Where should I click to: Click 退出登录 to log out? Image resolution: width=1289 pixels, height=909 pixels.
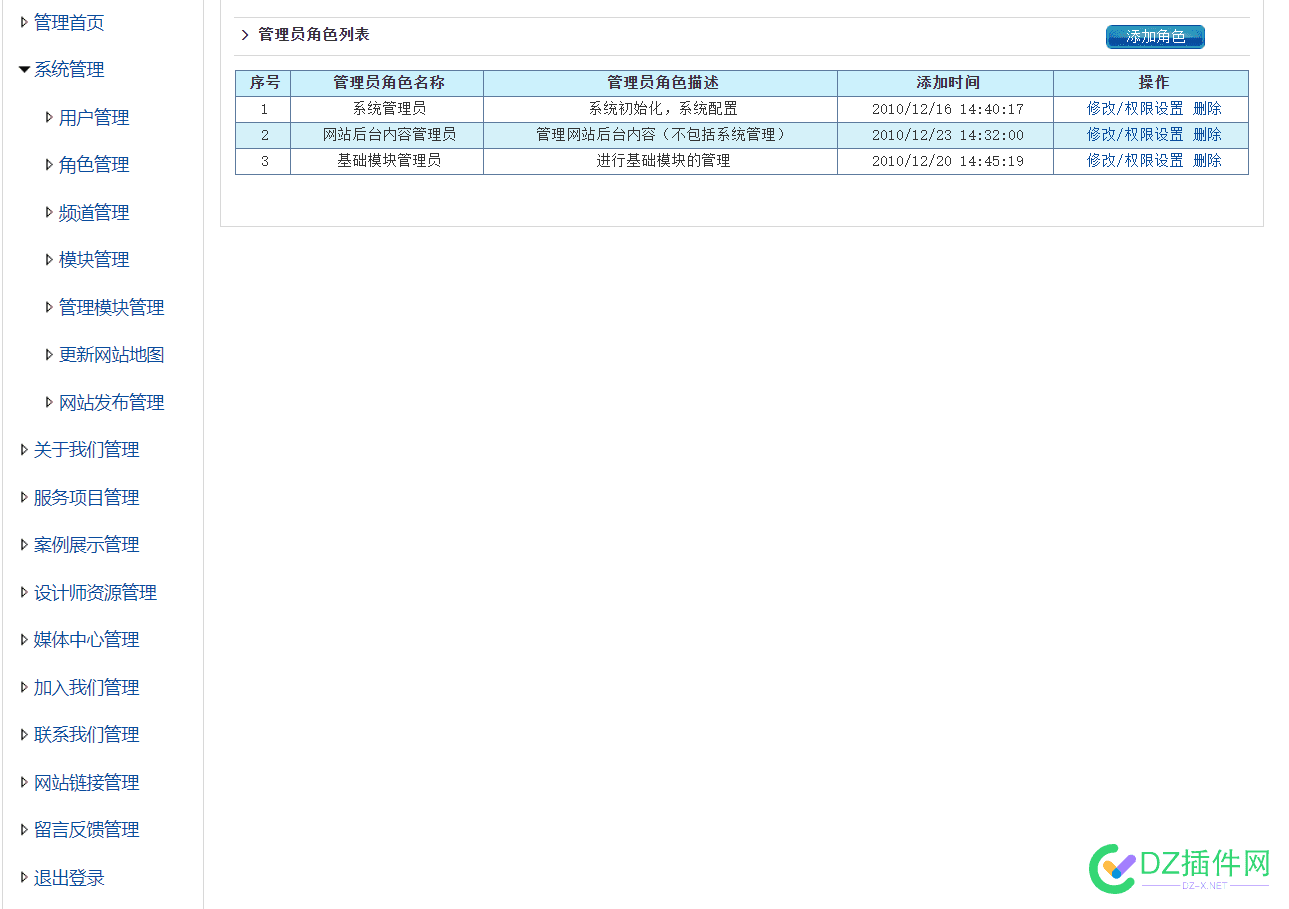pos(69,877)
